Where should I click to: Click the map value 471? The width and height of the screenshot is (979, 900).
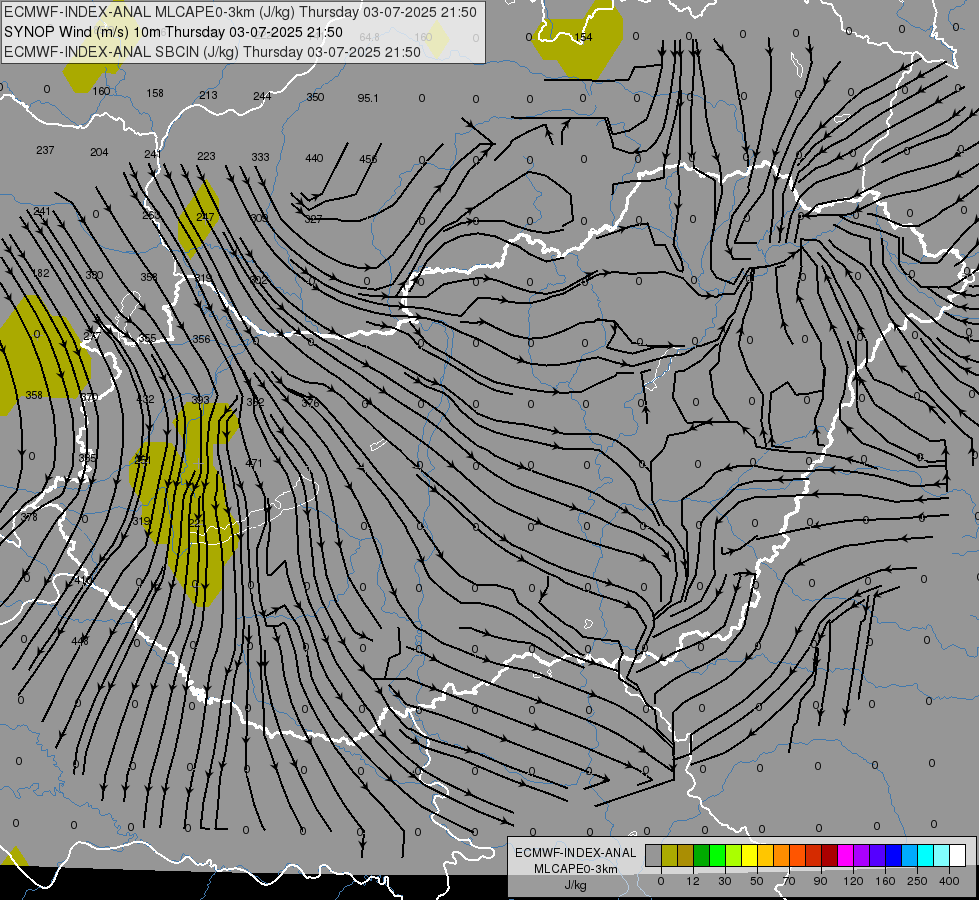(254, 463)
